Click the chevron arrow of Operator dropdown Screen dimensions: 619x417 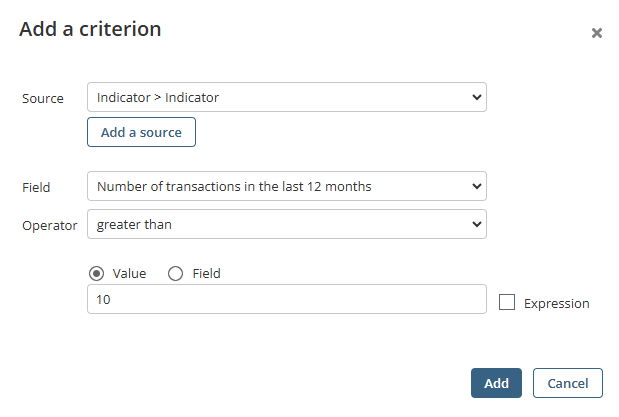[x=476, y=224]
